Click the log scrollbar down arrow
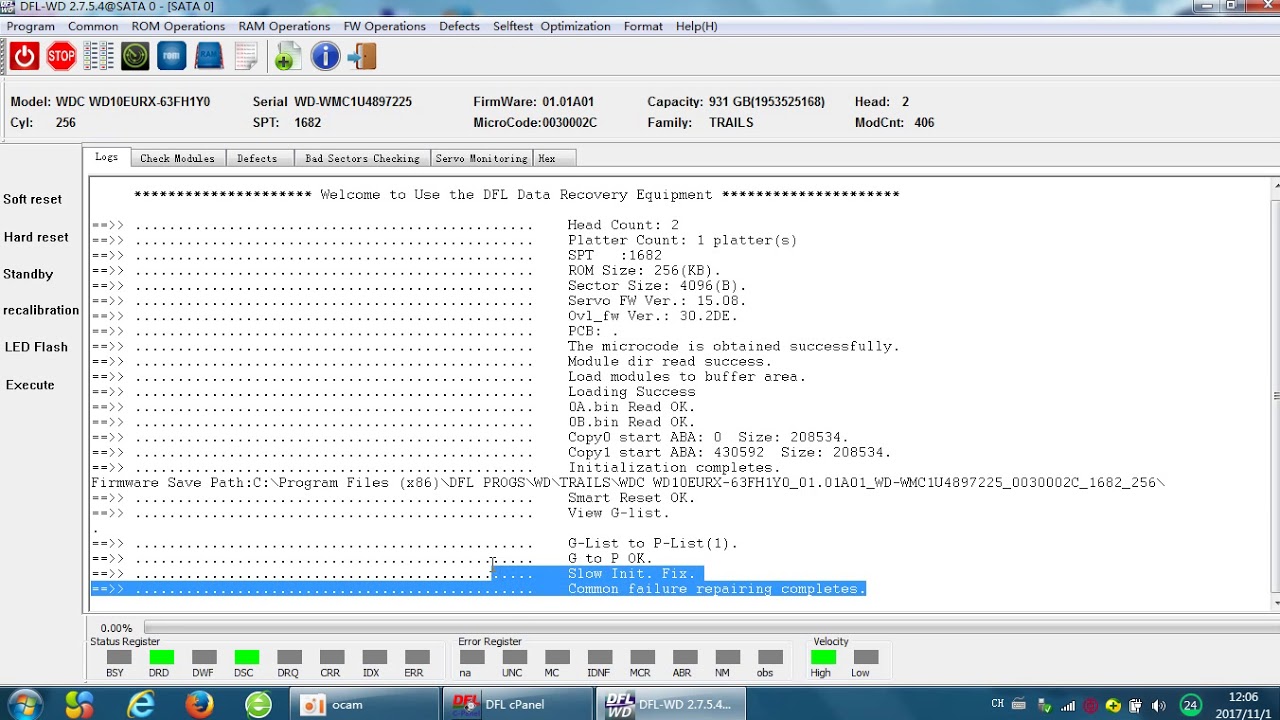The height and width of the screenshot is (720, 1280). (x=1275, y=604)
